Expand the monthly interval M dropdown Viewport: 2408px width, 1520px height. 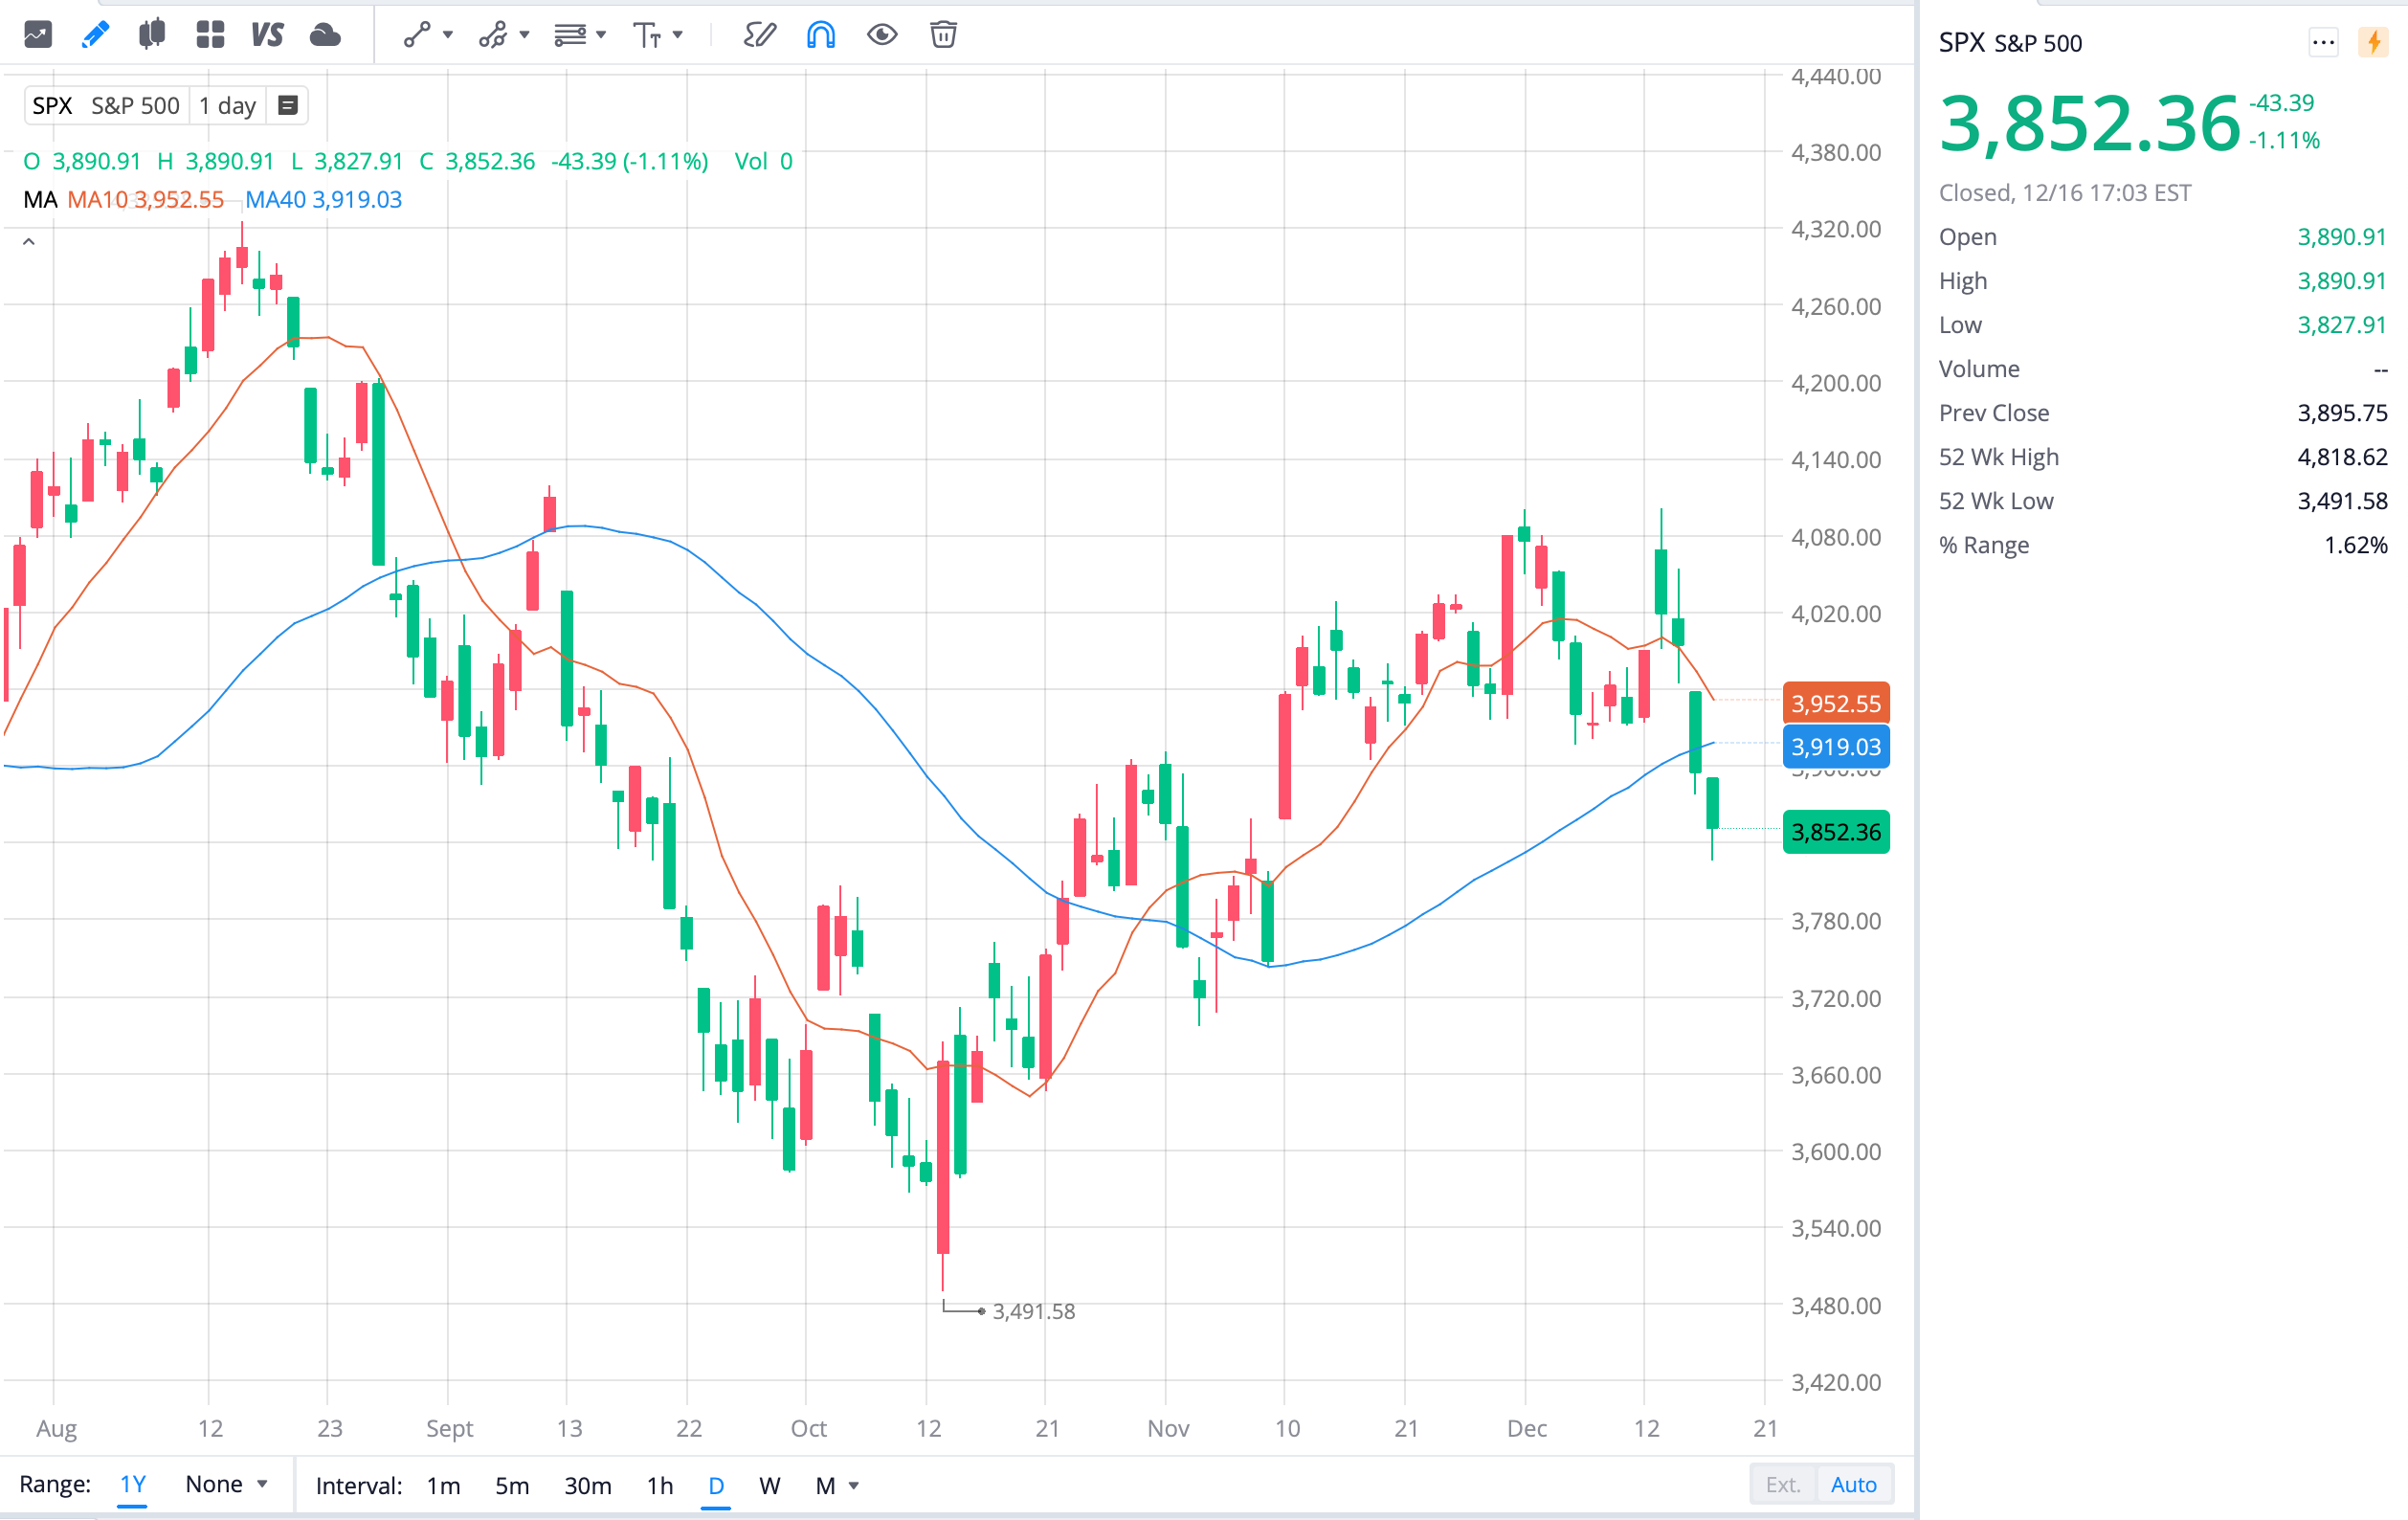point(853,1486)
